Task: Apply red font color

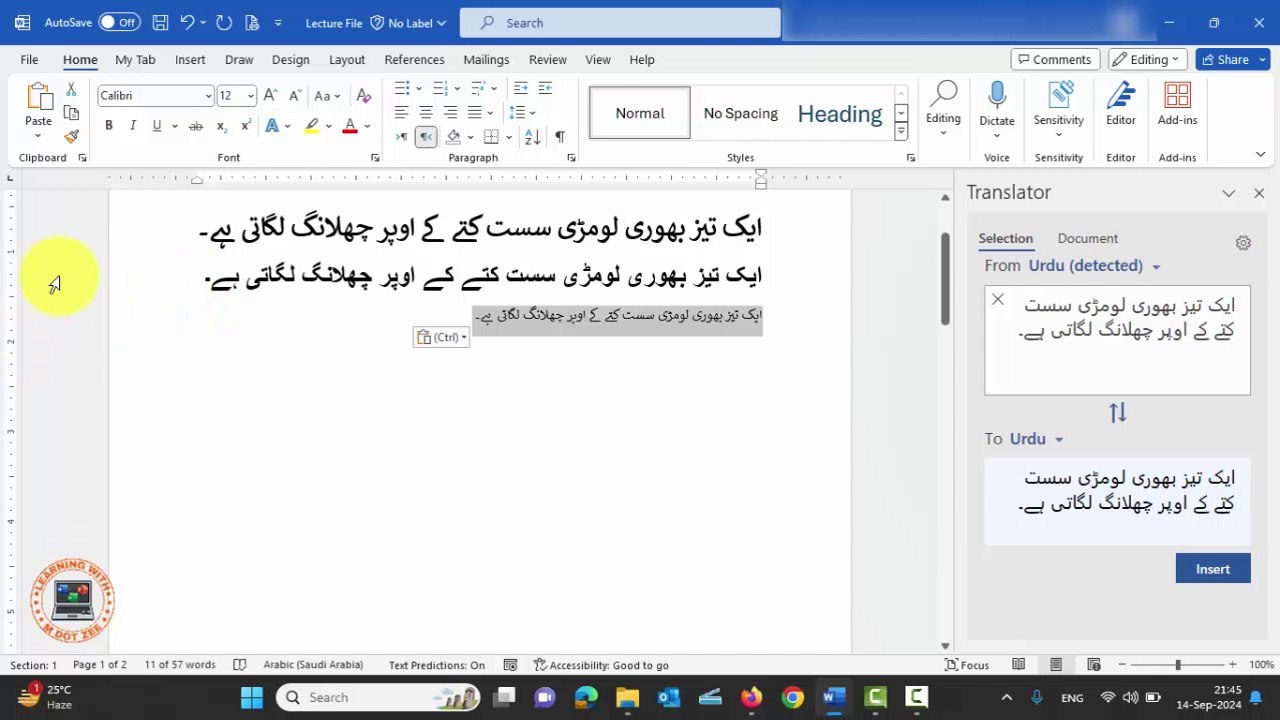Action: coord(350,126)
